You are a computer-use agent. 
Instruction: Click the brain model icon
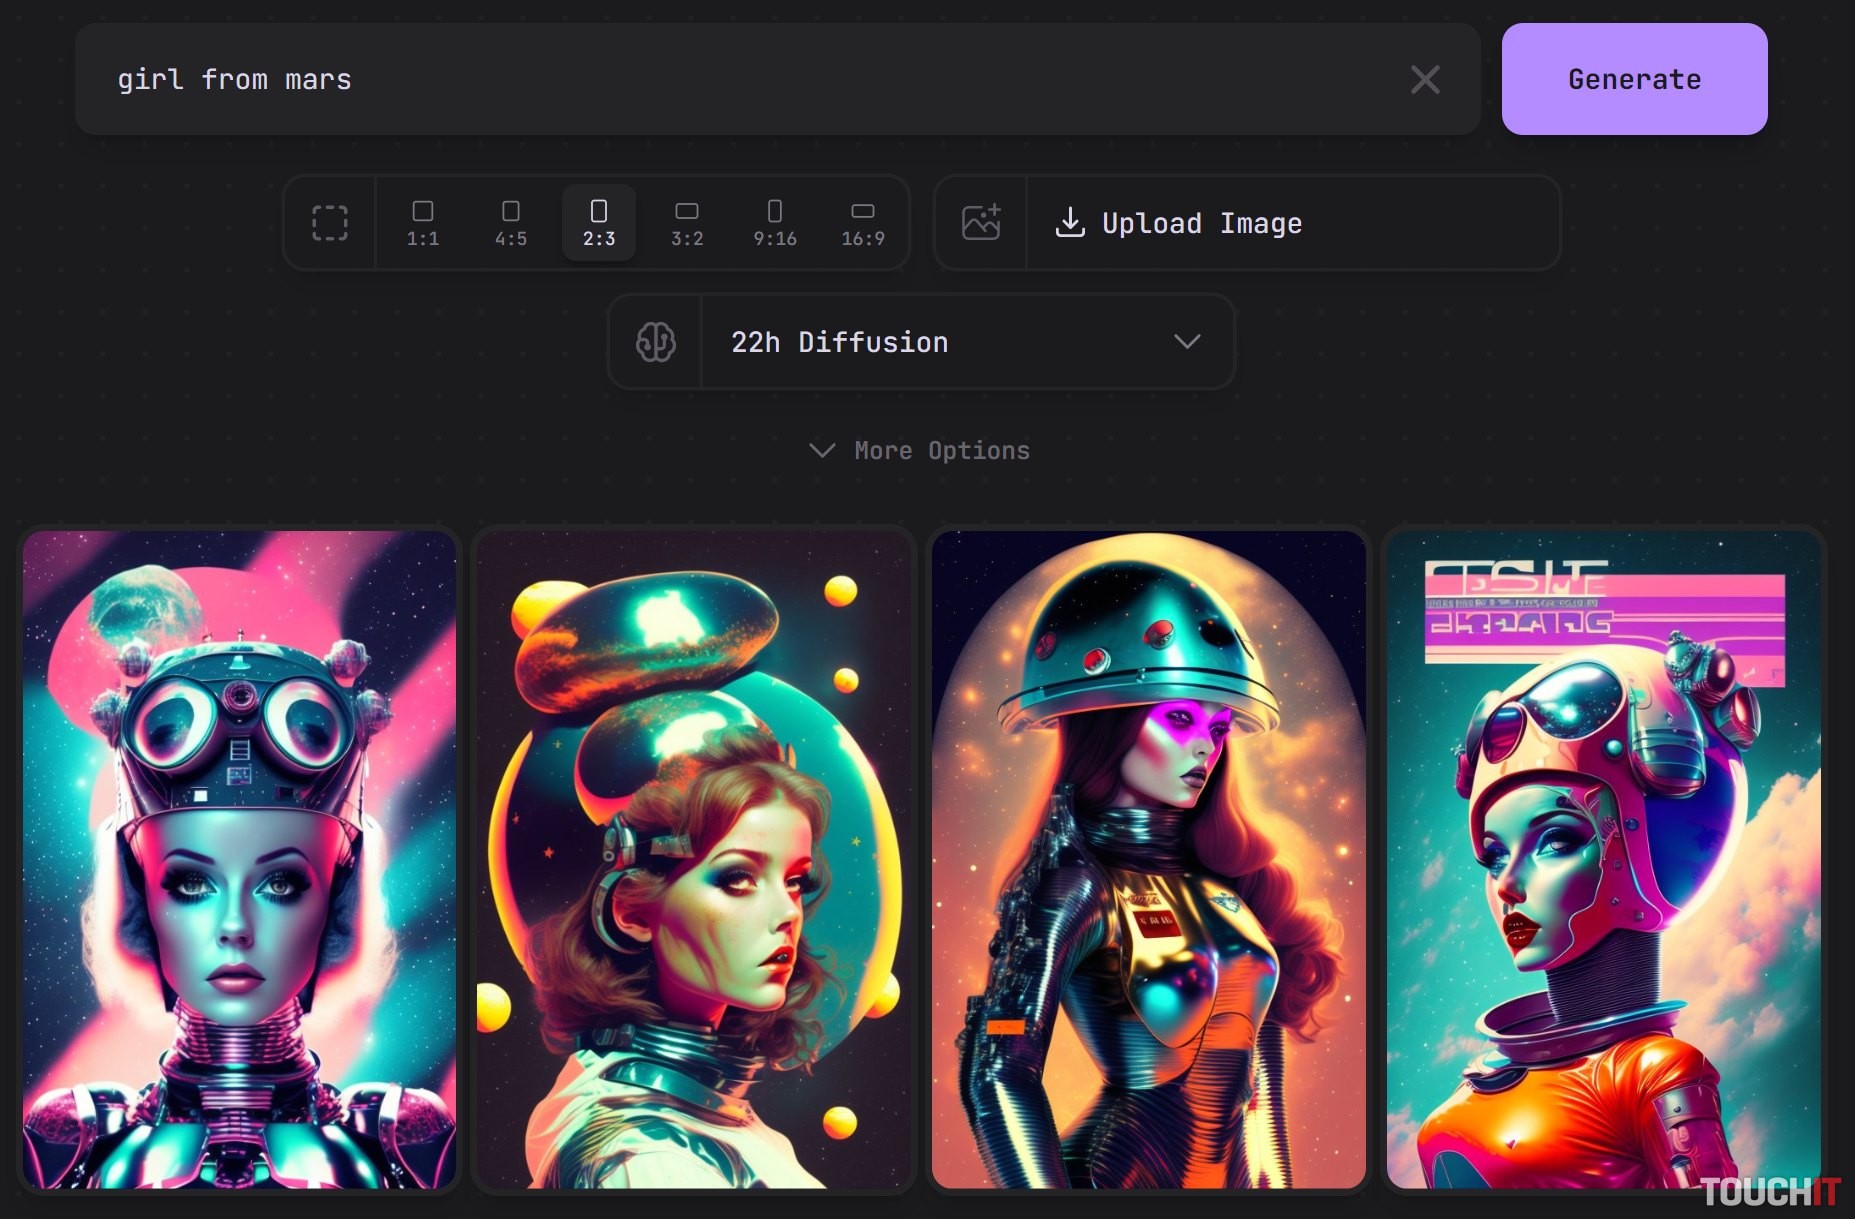point(655,342)
